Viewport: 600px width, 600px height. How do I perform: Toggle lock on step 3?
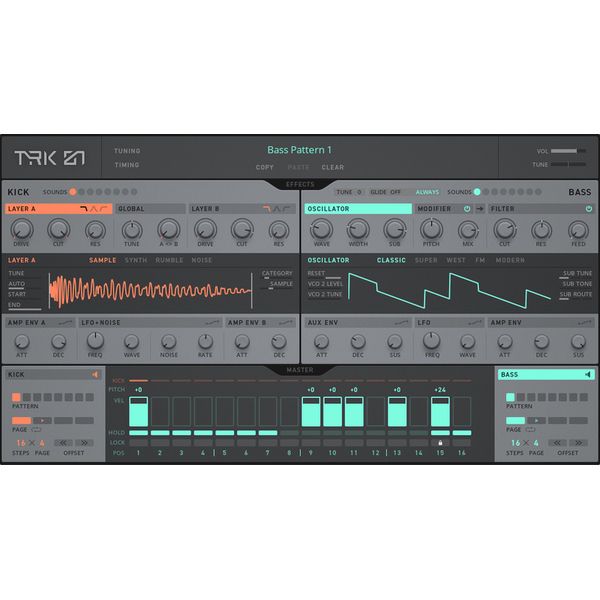181,443
